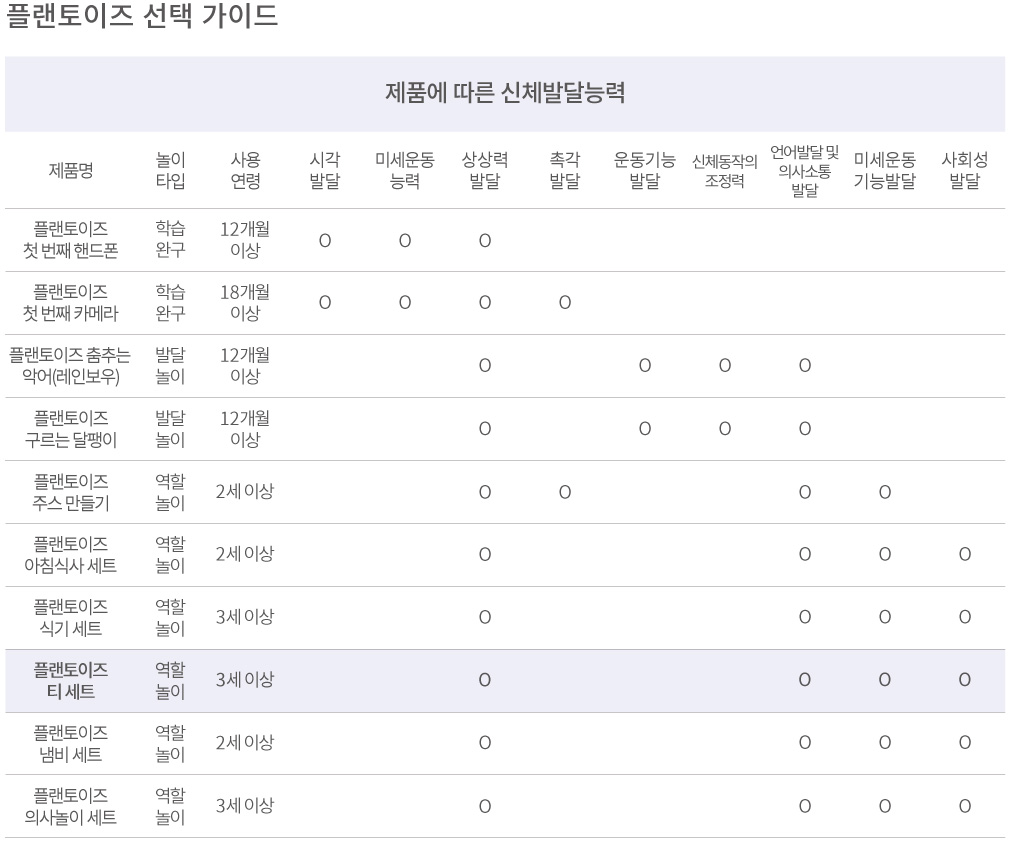The image size is (1010, 846).
Task: Click 미세운동 능력 mark in 핸드폰 row
Action: coord(405,241)
